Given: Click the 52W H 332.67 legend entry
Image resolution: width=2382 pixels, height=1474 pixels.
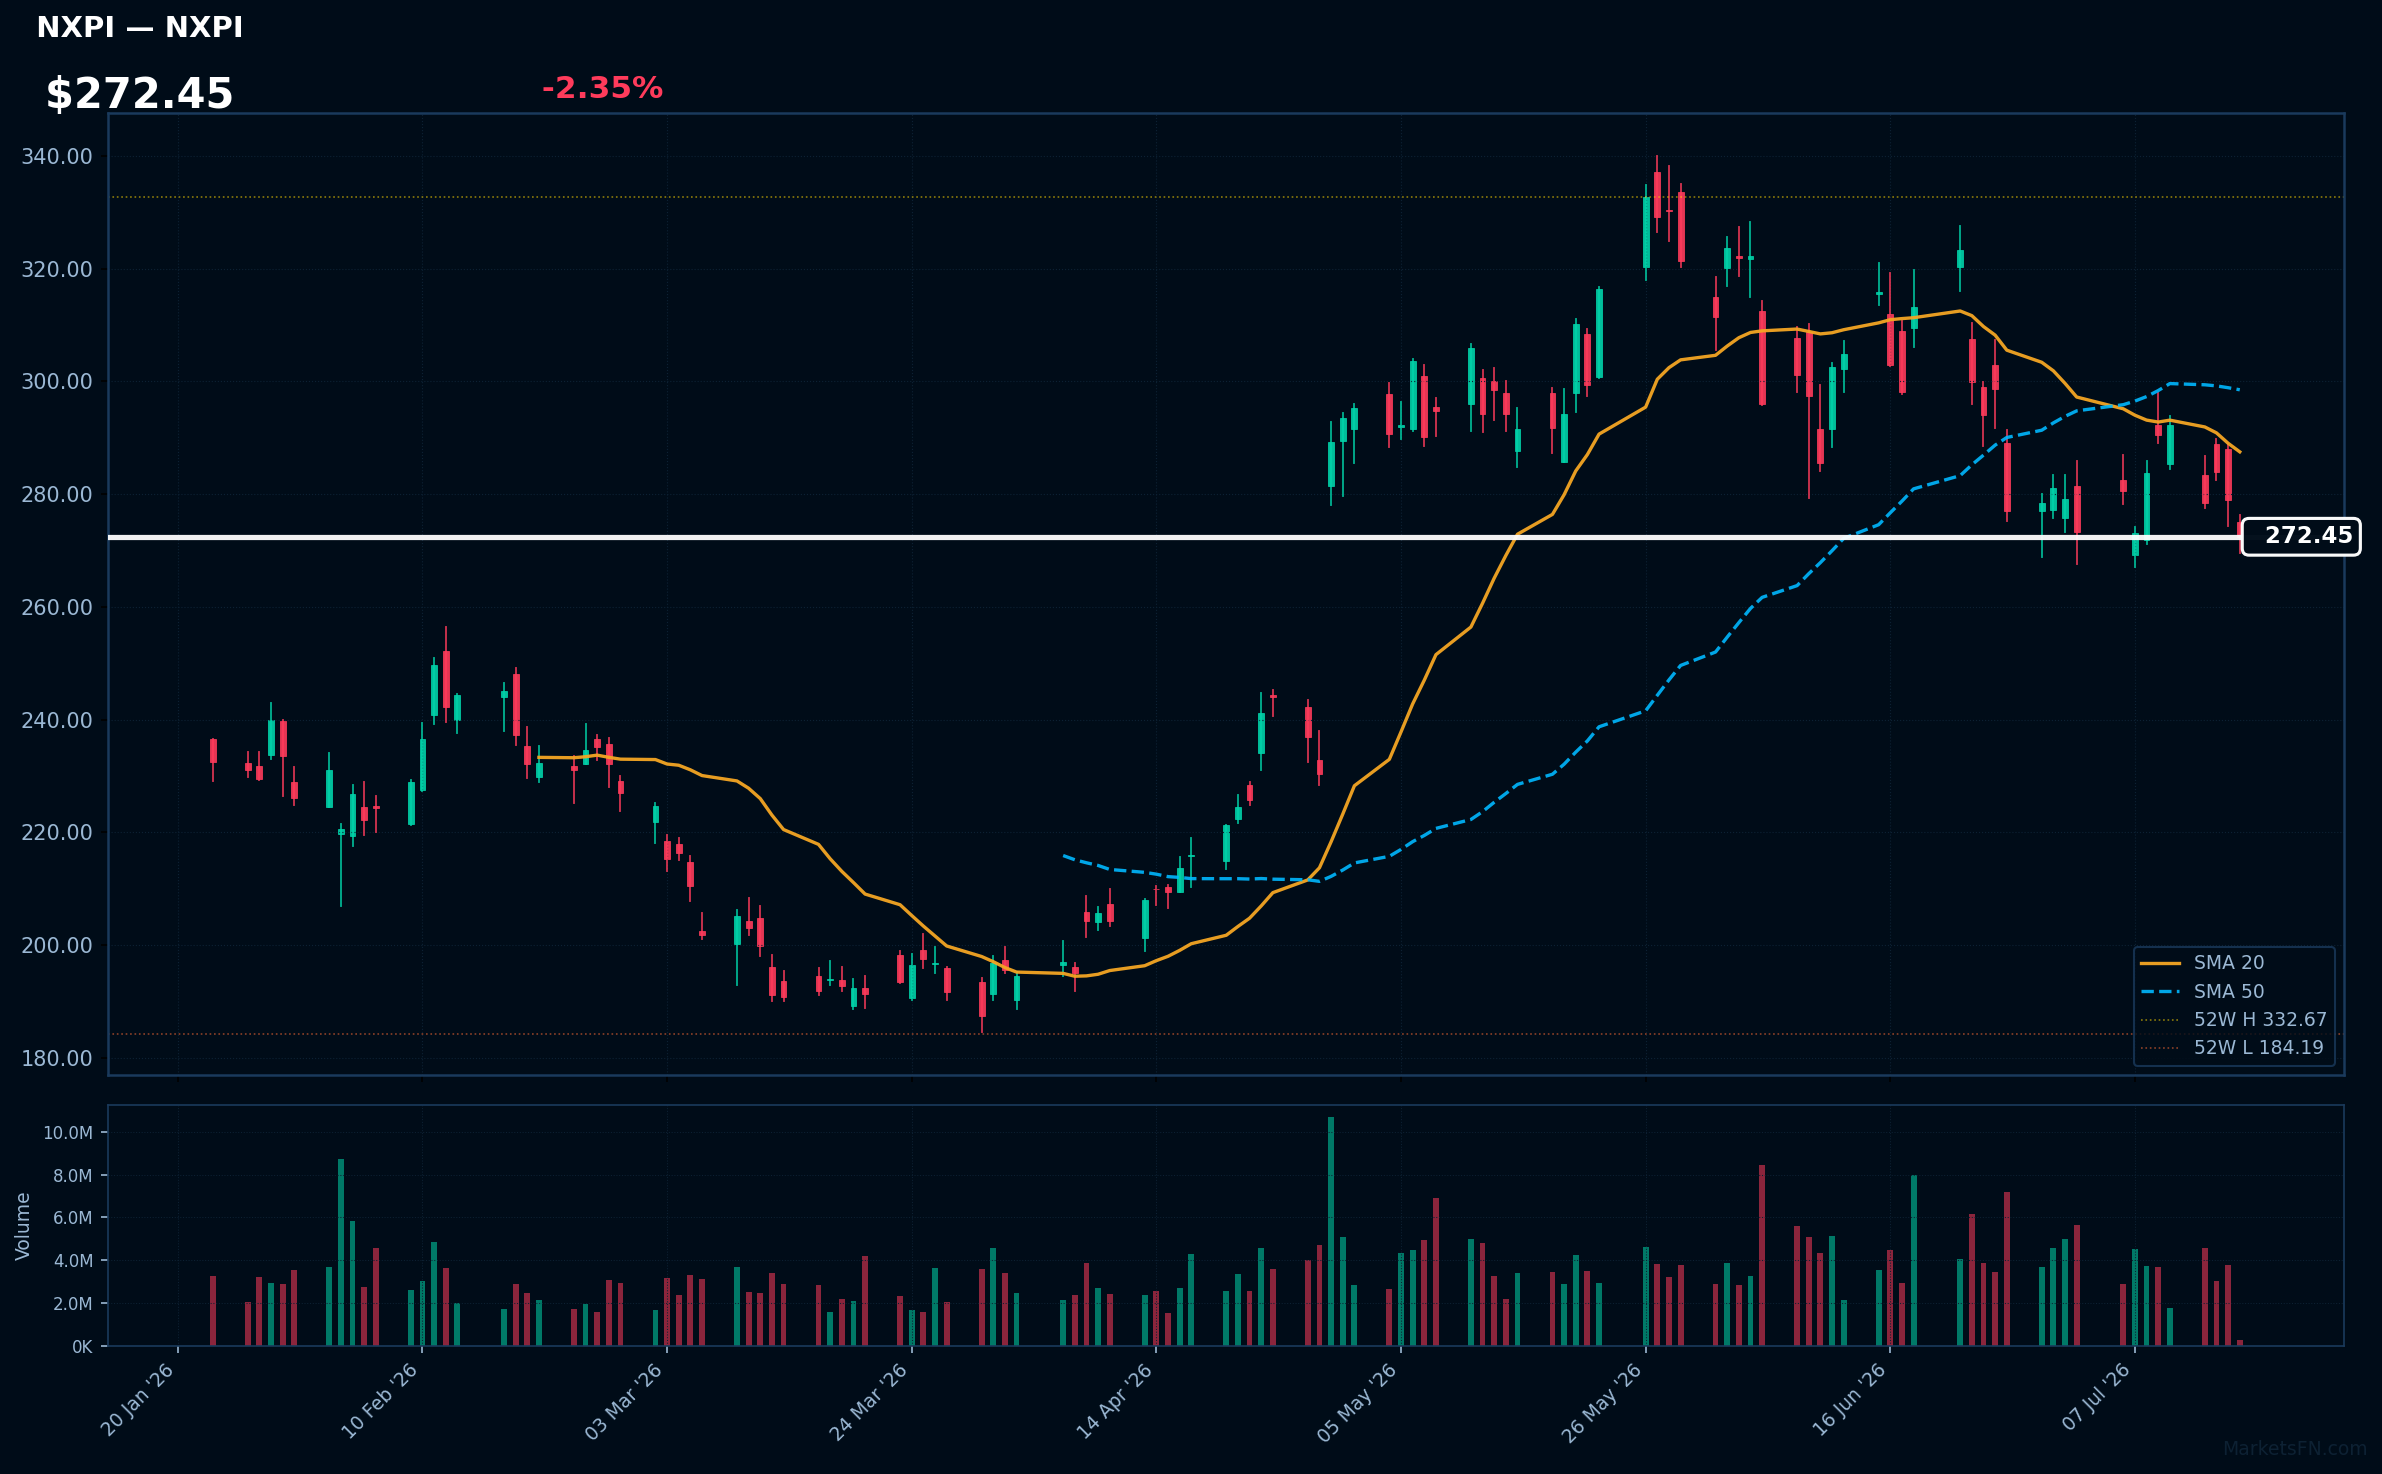Looking at the screenshot, I should pos(2234,1019).
